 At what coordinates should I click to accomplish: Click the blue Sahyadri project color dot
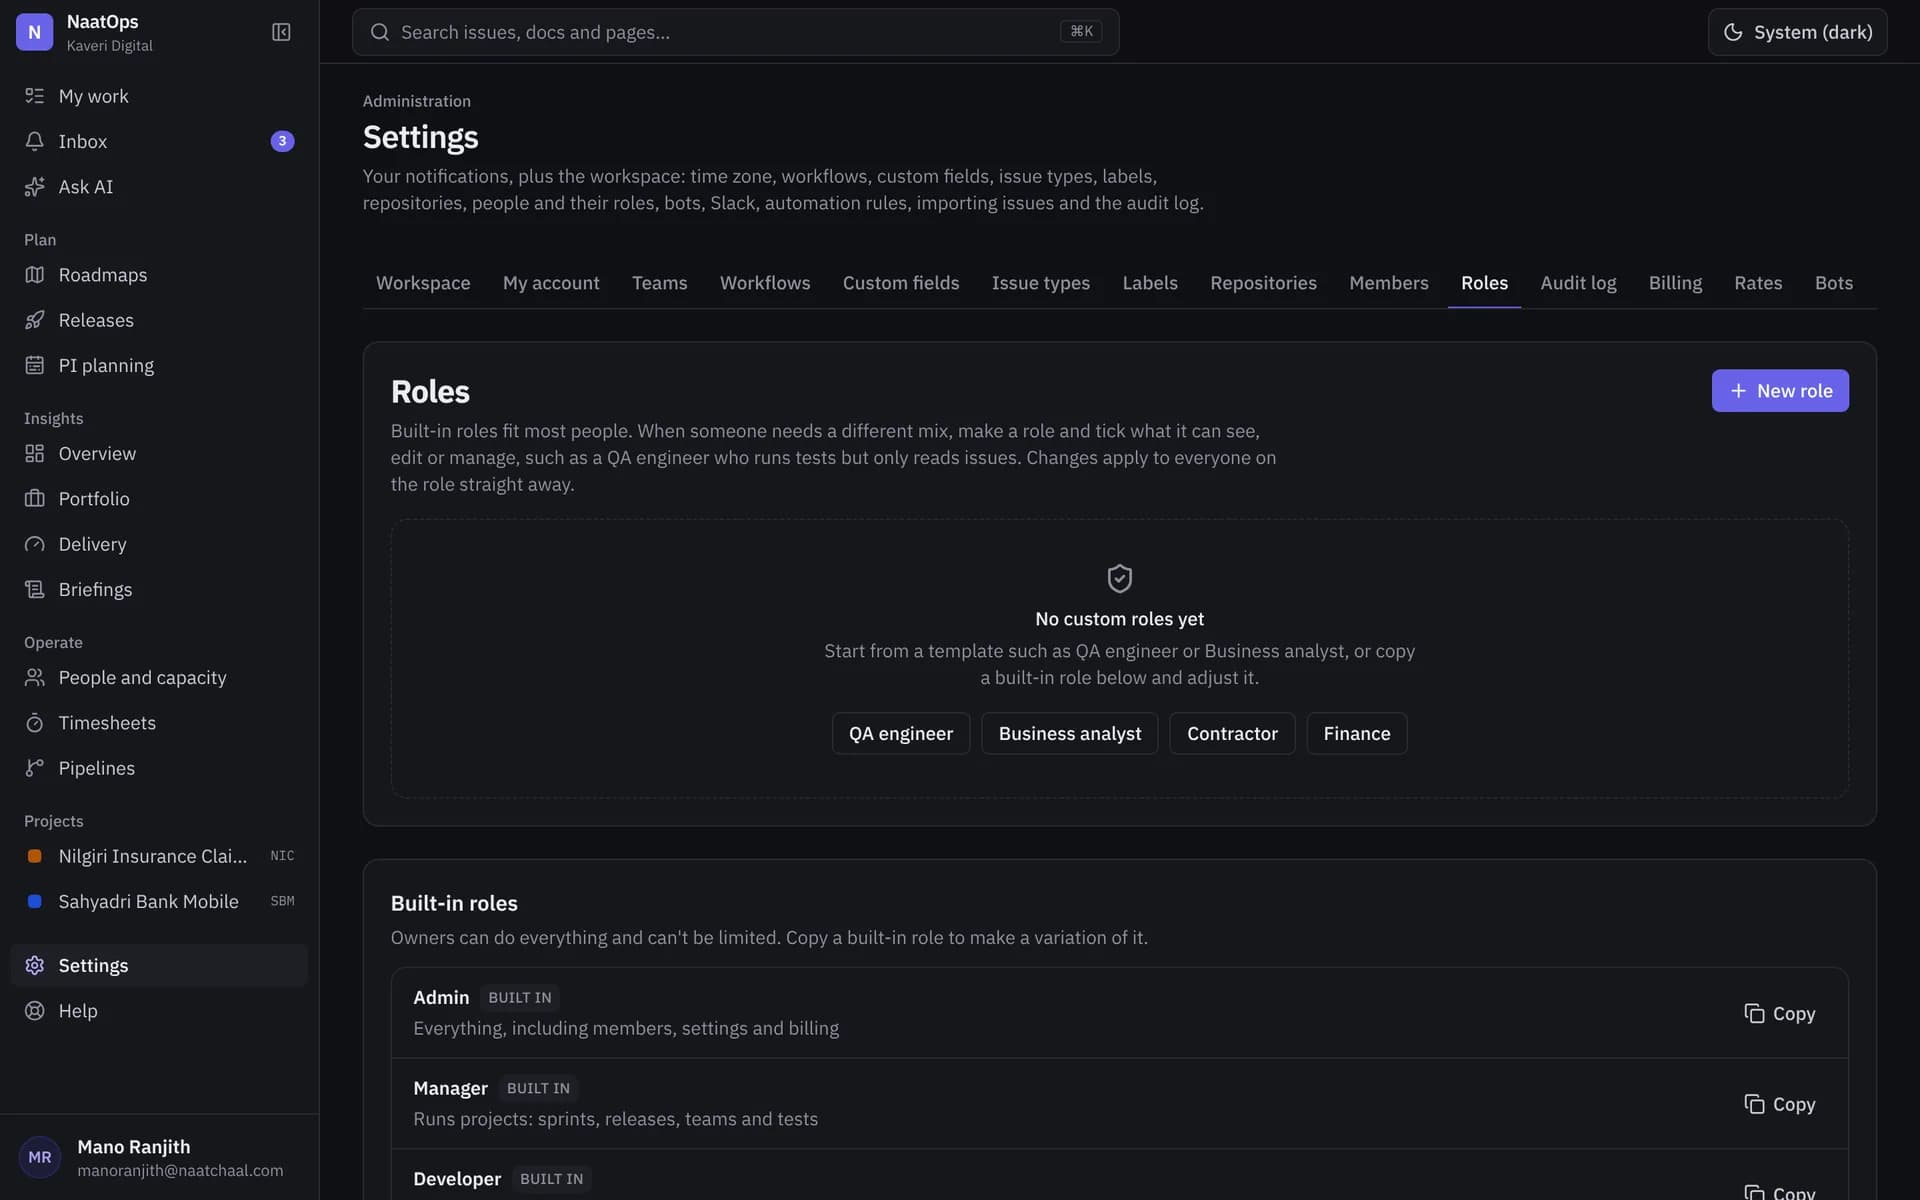pyautogui.click(x=35, y=901)
